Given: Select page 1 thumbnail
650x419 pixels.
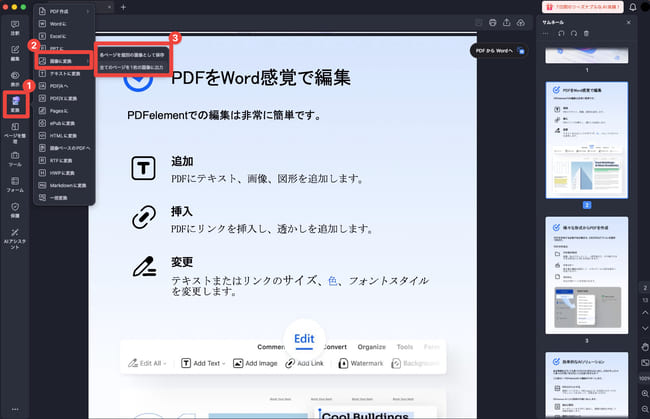Looking at the screenshot, I should 587,56.
